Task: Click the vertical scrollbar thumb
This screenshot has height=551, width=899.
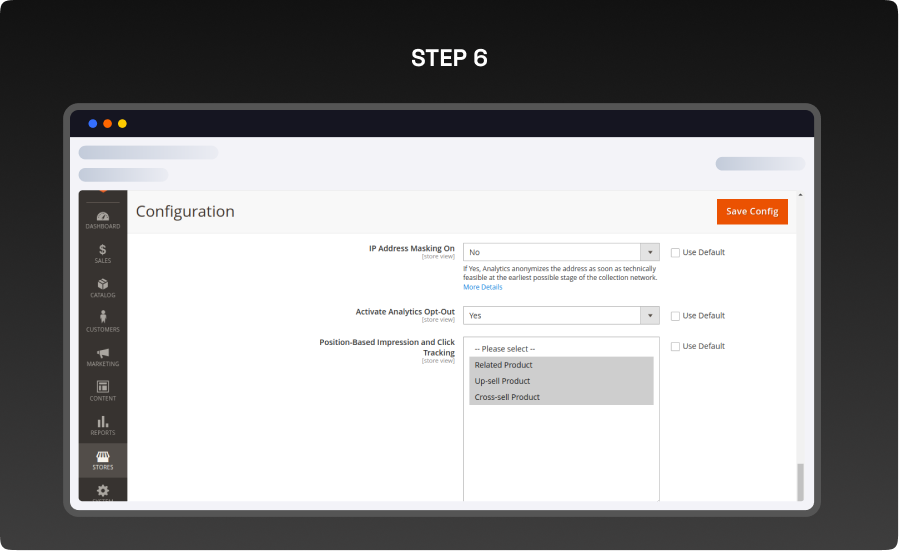Action: click(799, 482)
